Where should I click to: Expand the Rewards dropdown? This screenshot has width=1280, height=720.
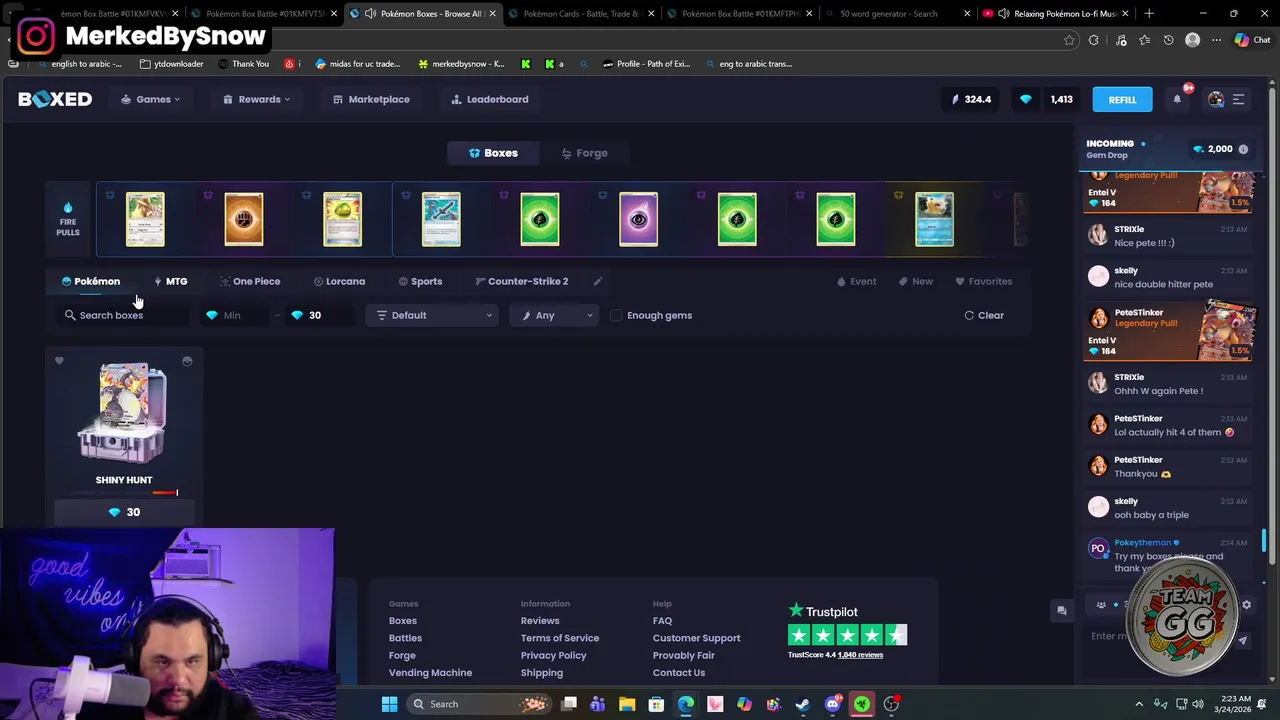257,99
